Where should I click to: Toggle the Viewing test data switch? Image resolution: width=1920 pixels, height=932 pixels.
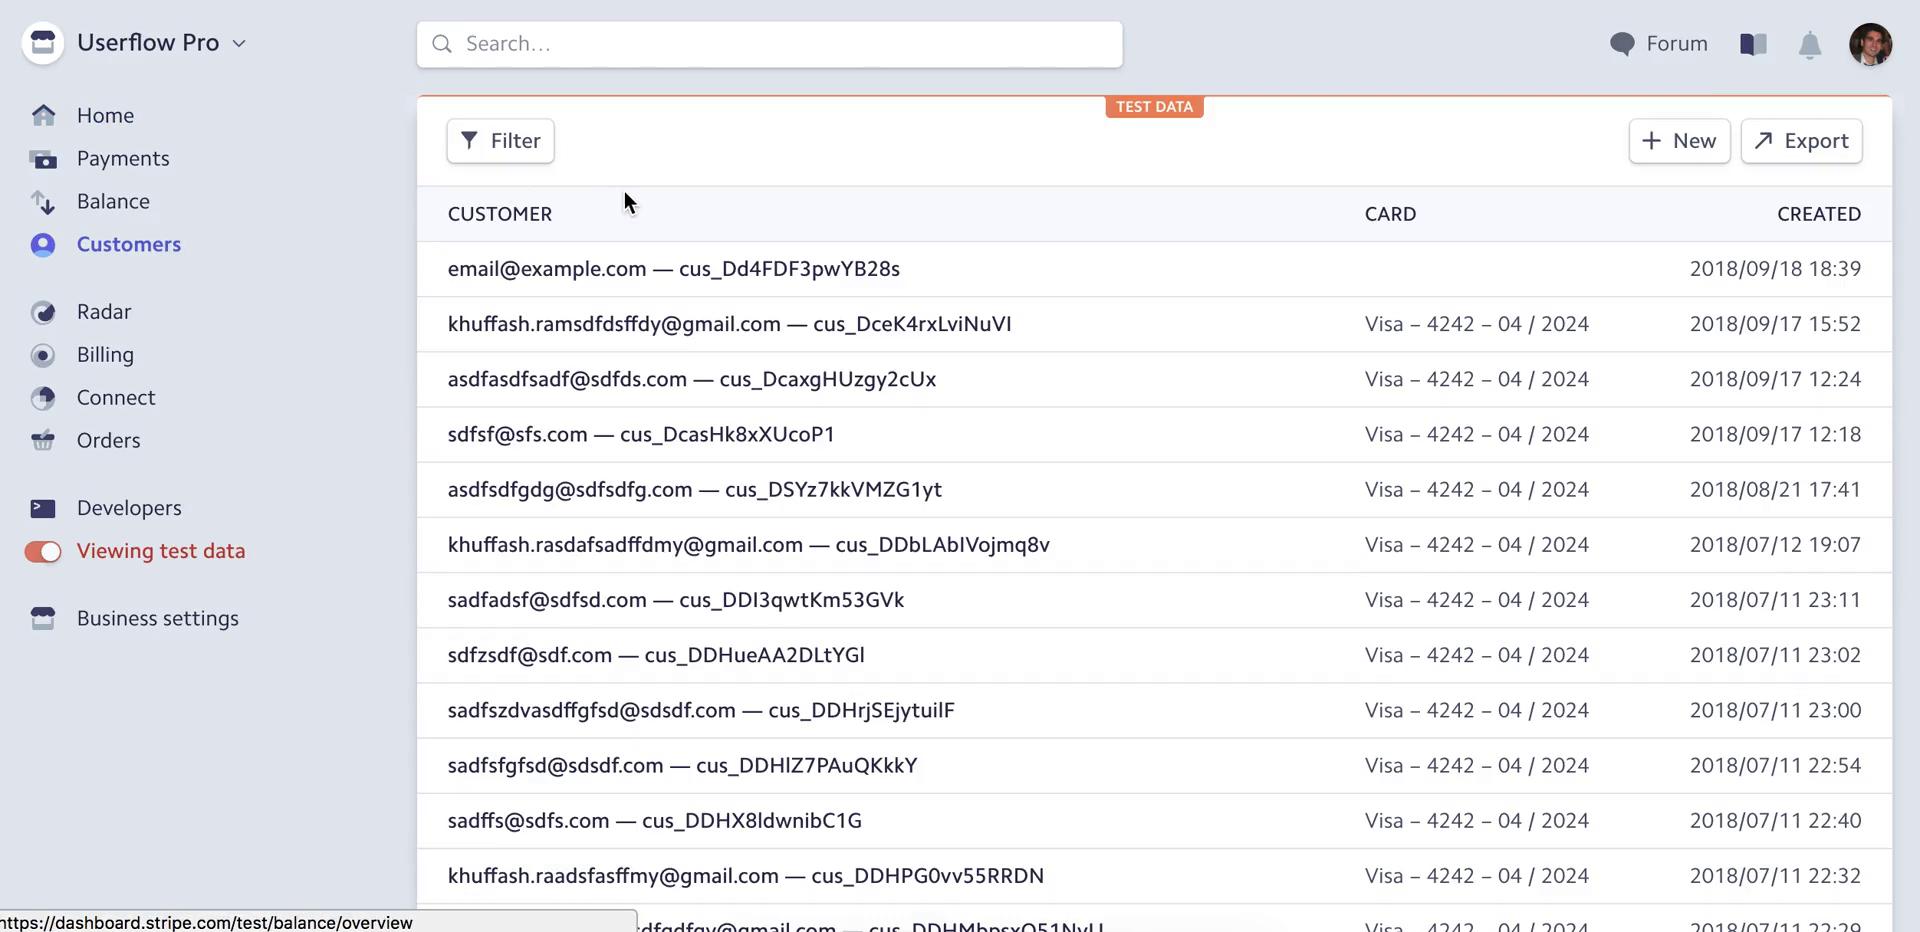[43, 552]
